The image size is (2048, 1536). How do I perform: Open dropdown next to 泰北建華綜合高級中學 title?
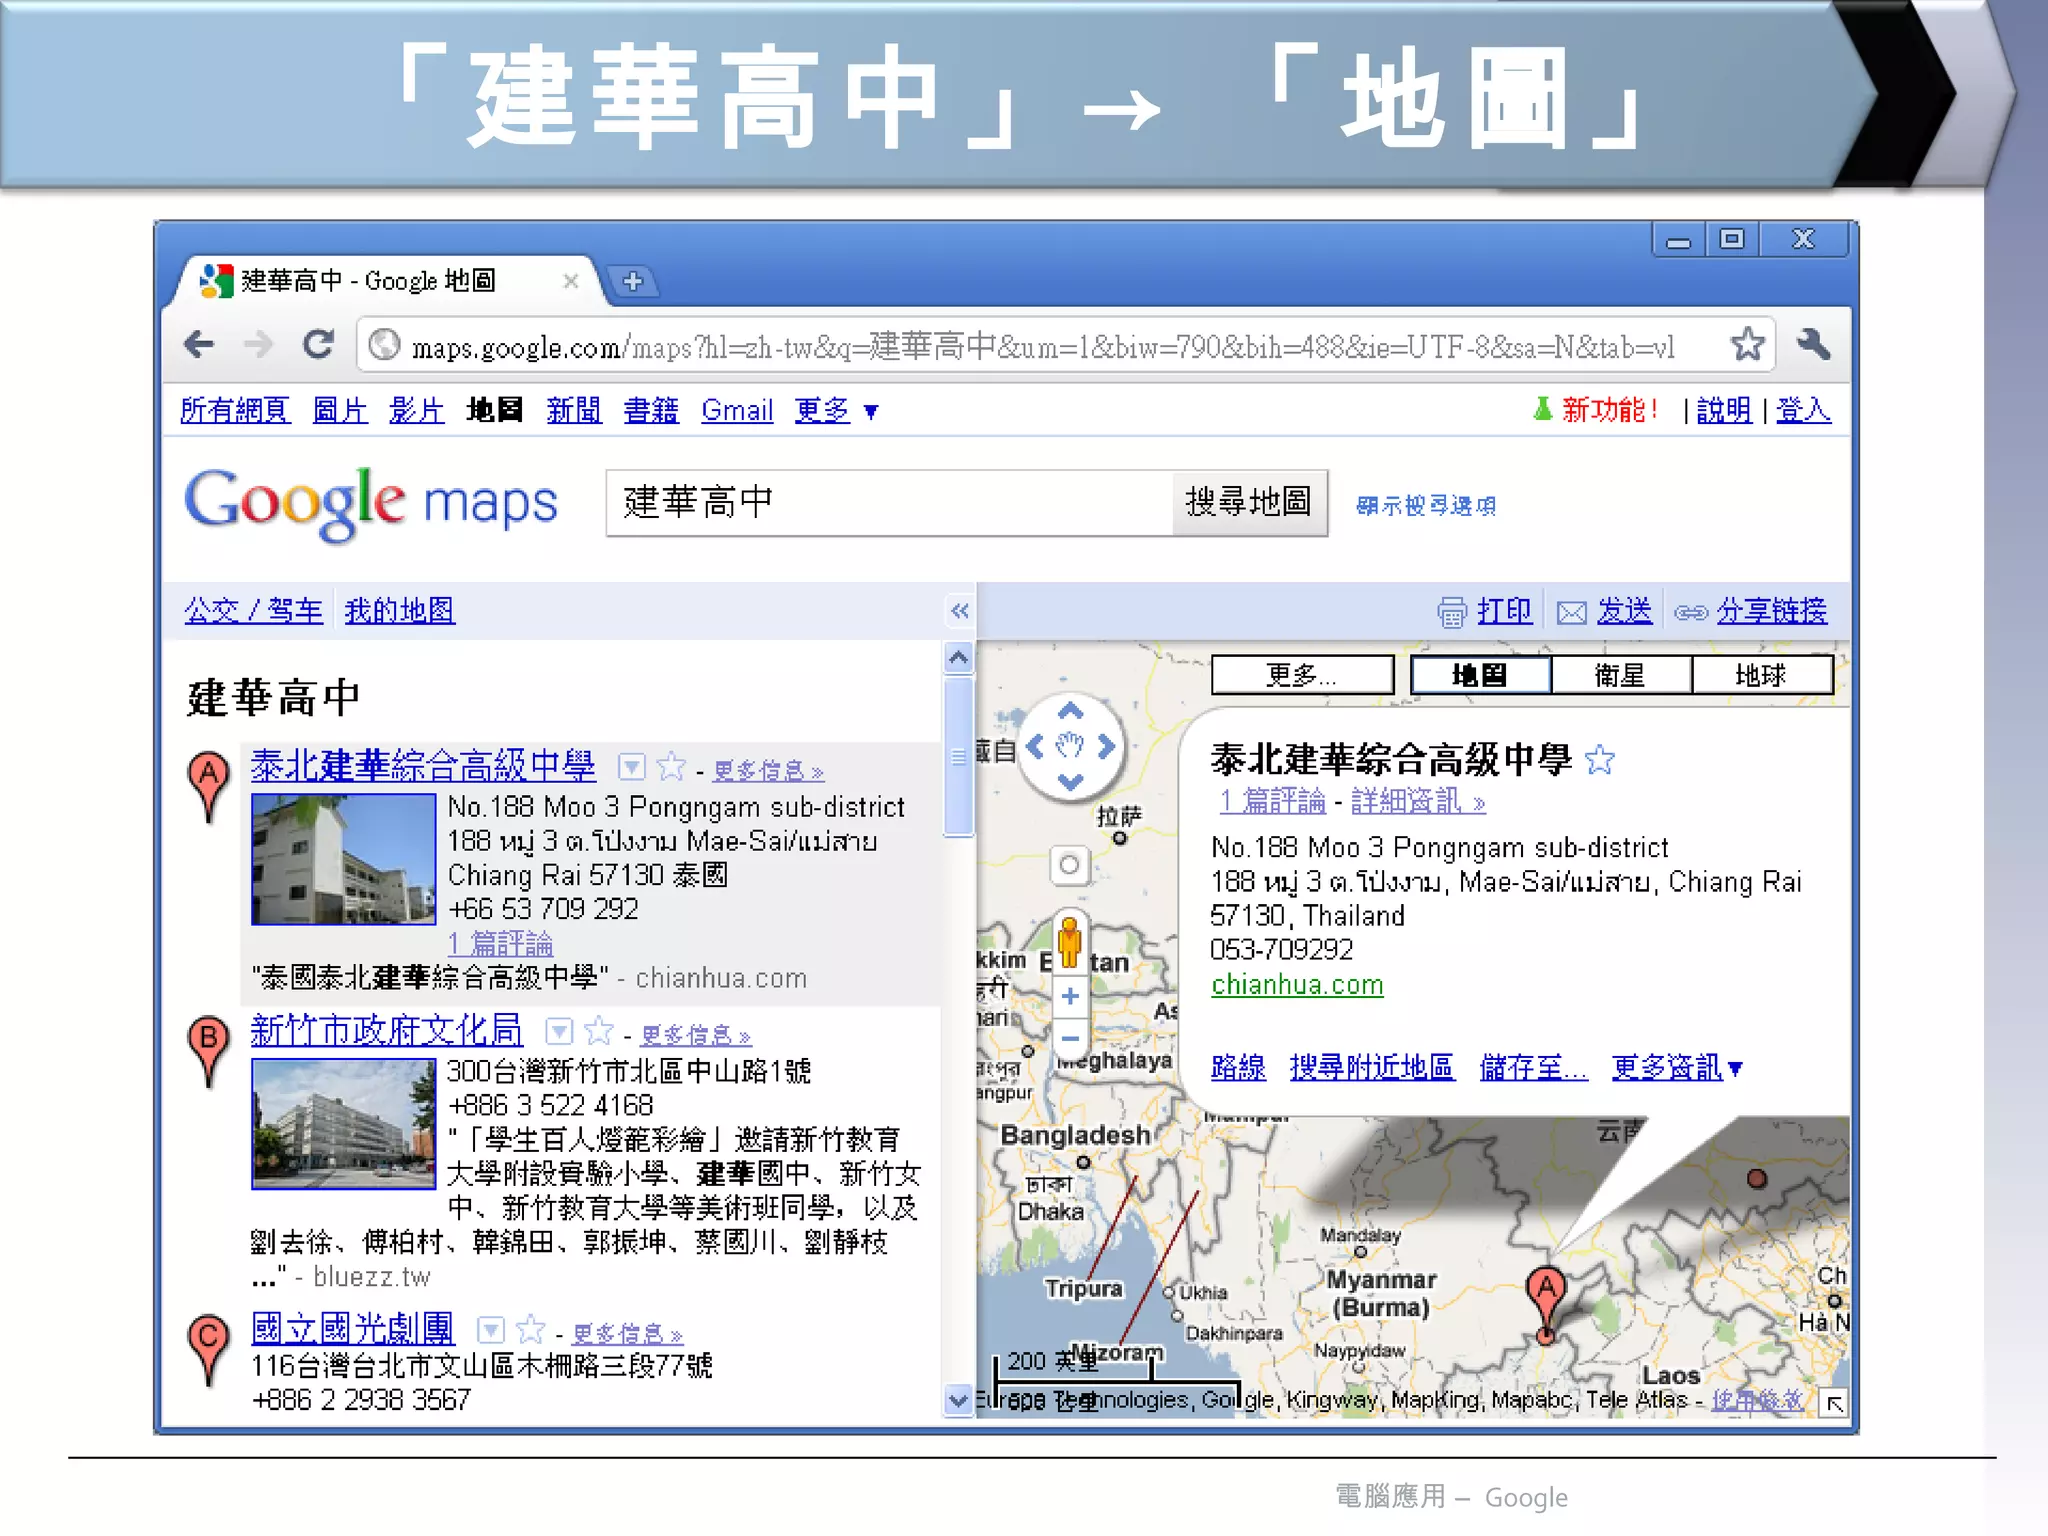(631, 767)
